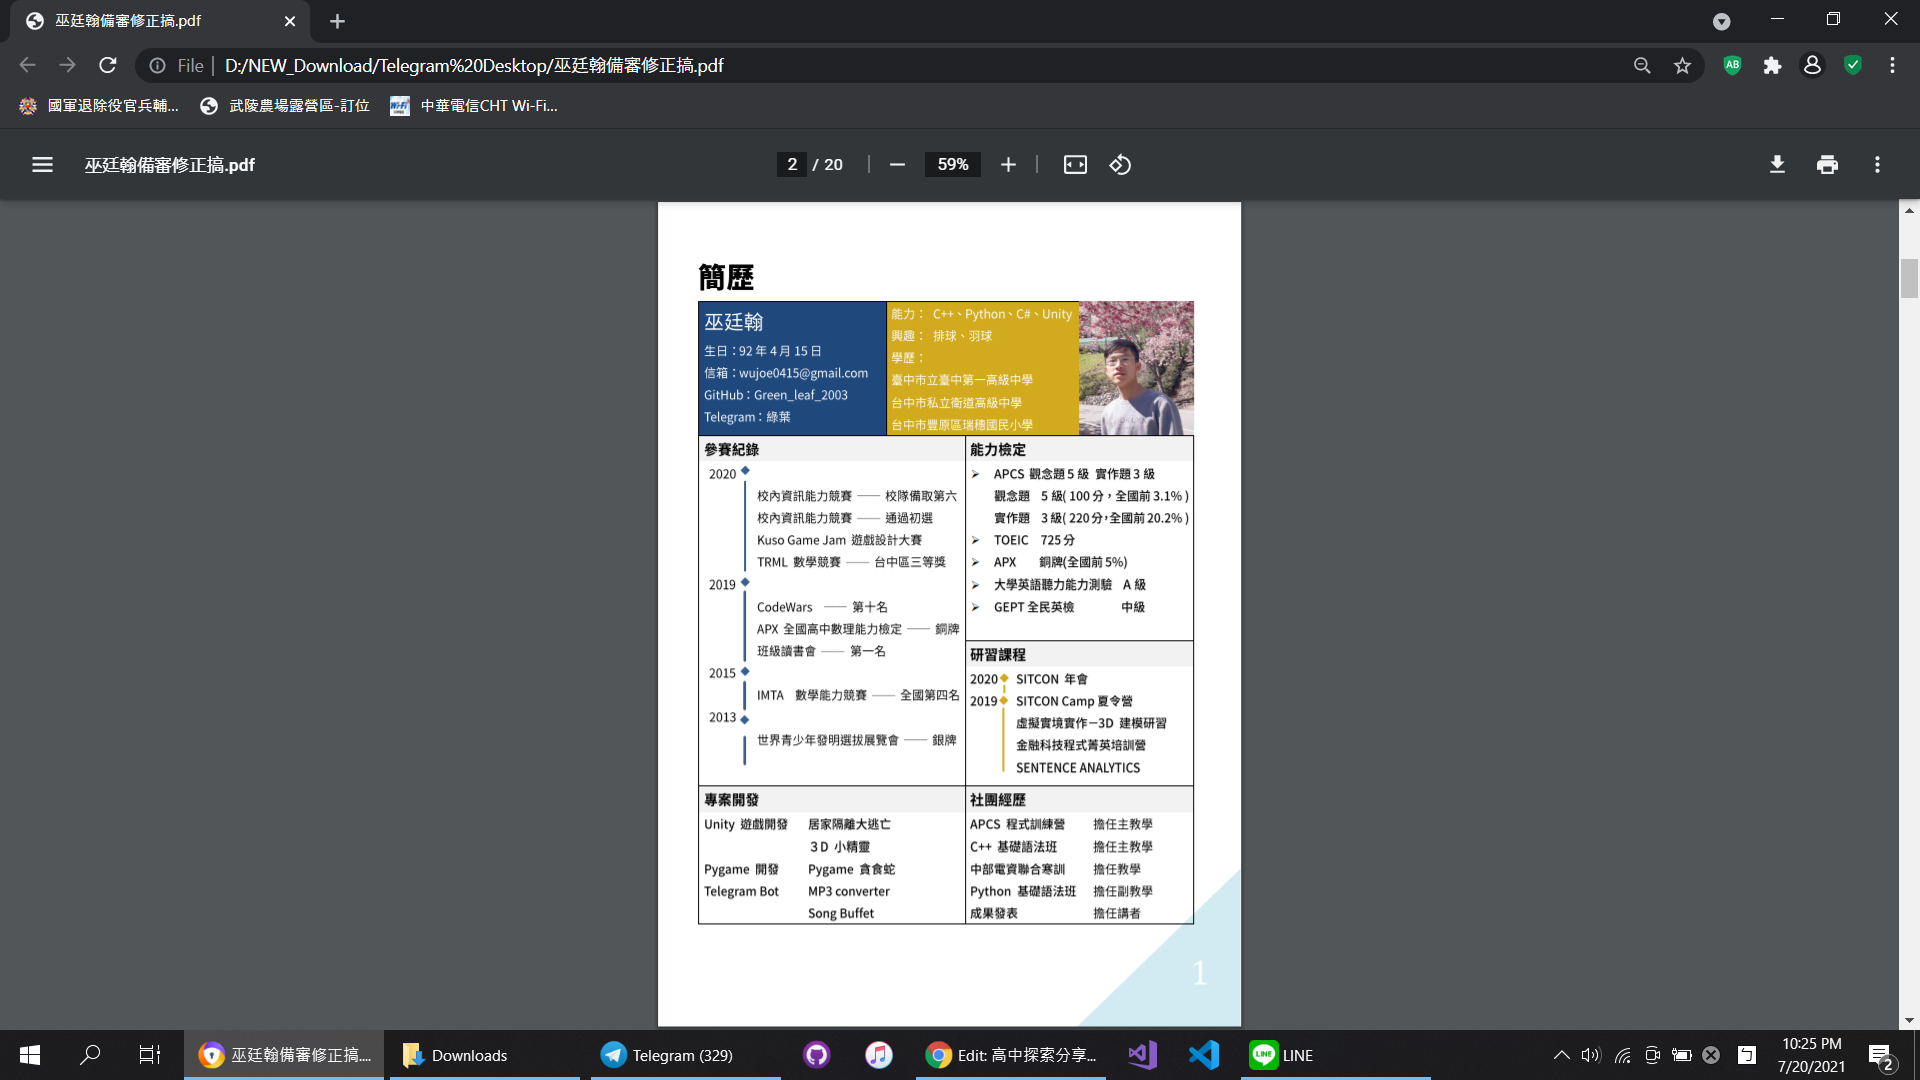Rotate the PDF counterclockwise
1920x1080 pixels.
(1120, 165)
